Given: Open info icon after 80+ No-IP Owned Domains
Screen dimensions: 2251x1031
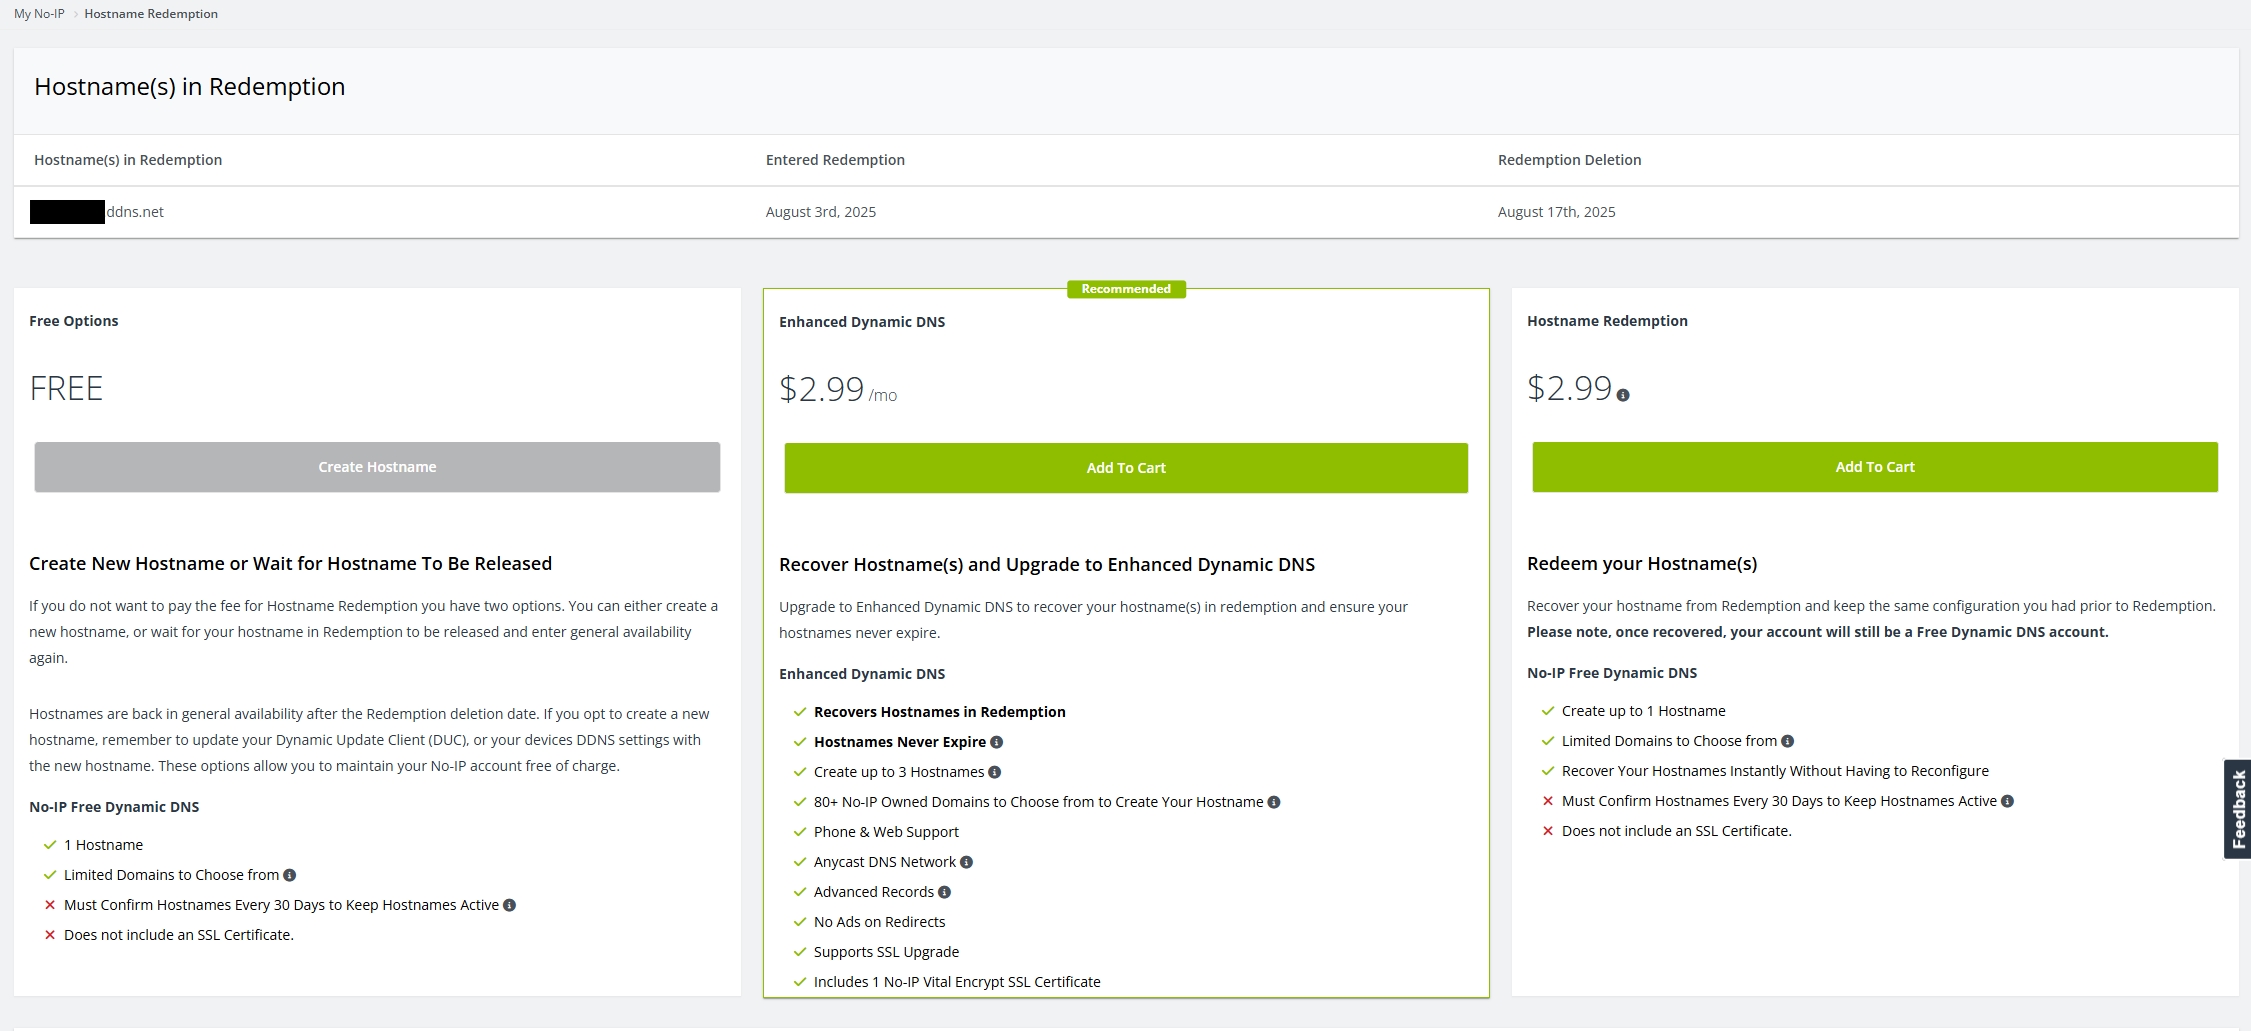Looking at the screenshot, I should tap(1273, 802).
